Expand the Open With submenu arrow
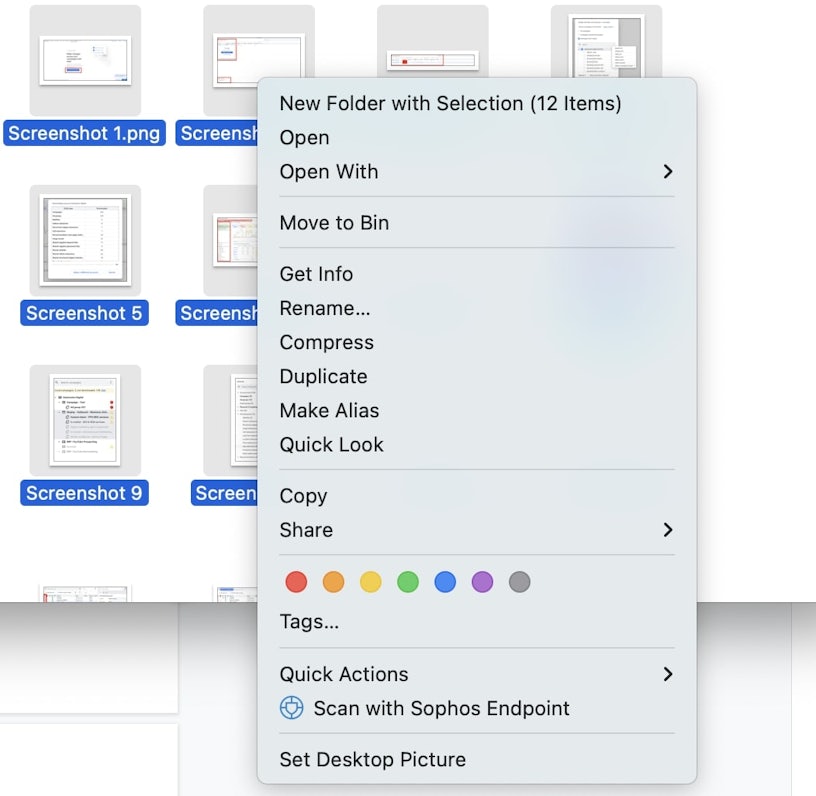816x796 pixels. 668,172
